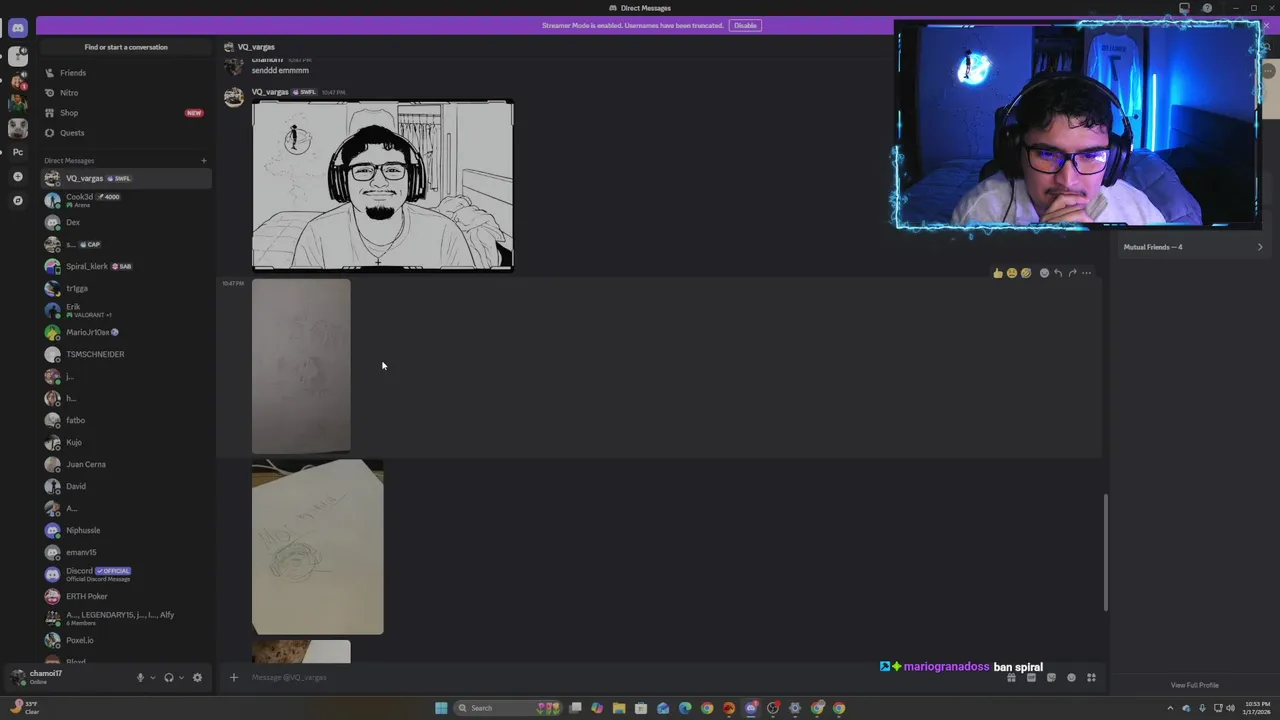
Task: Open the first pencil drawing photo
Action: coord(301,366)
